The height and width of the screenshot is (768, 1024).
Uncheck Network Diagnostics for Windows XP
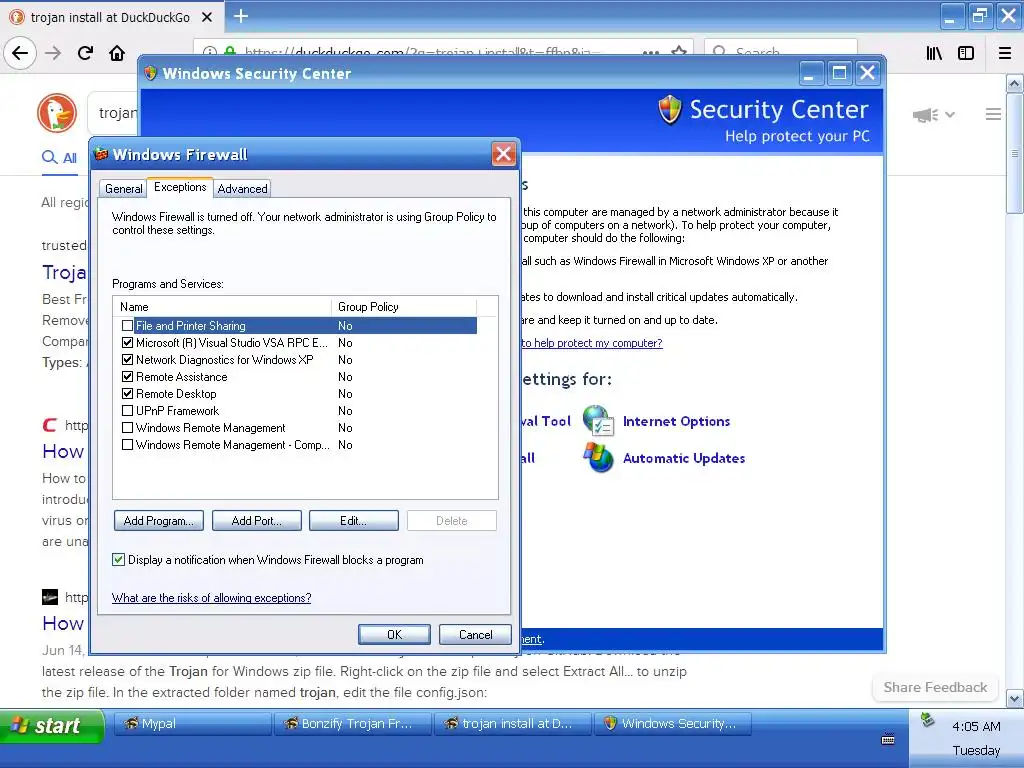(x=127, y=359)
